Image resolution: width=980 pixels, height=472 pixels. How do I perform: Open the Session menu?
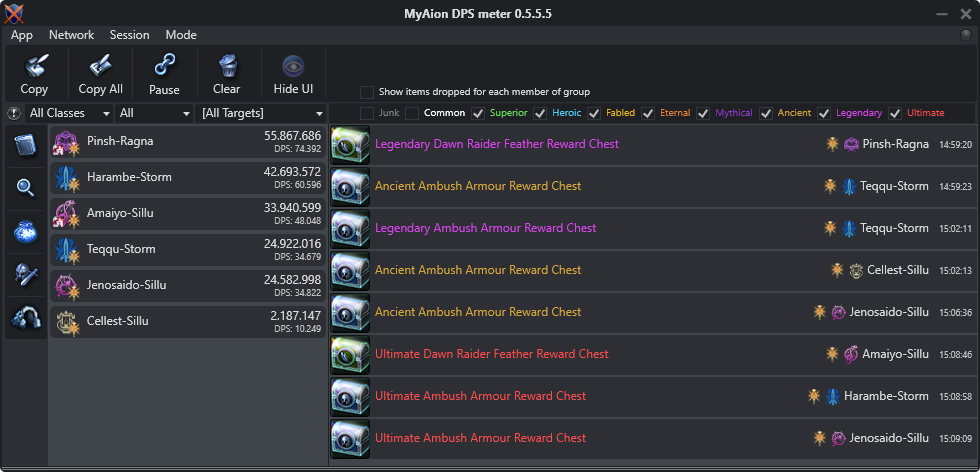point(129,35)
